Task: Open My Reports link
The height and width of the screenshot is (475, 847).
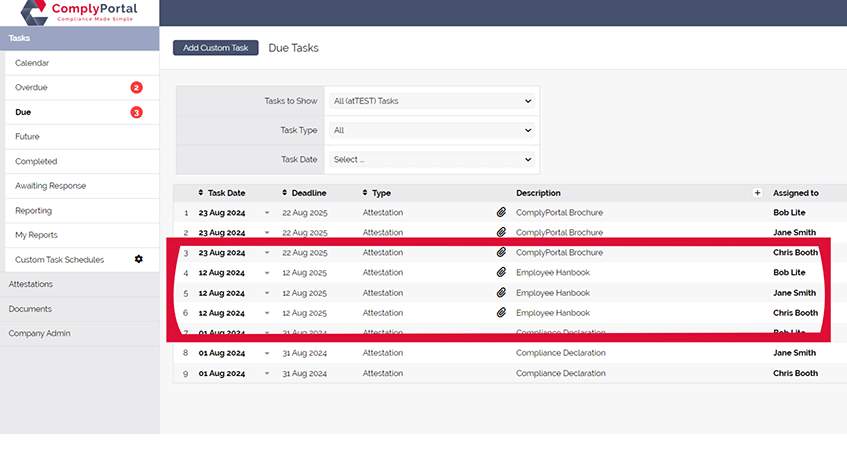Action: tap(36, 235)
